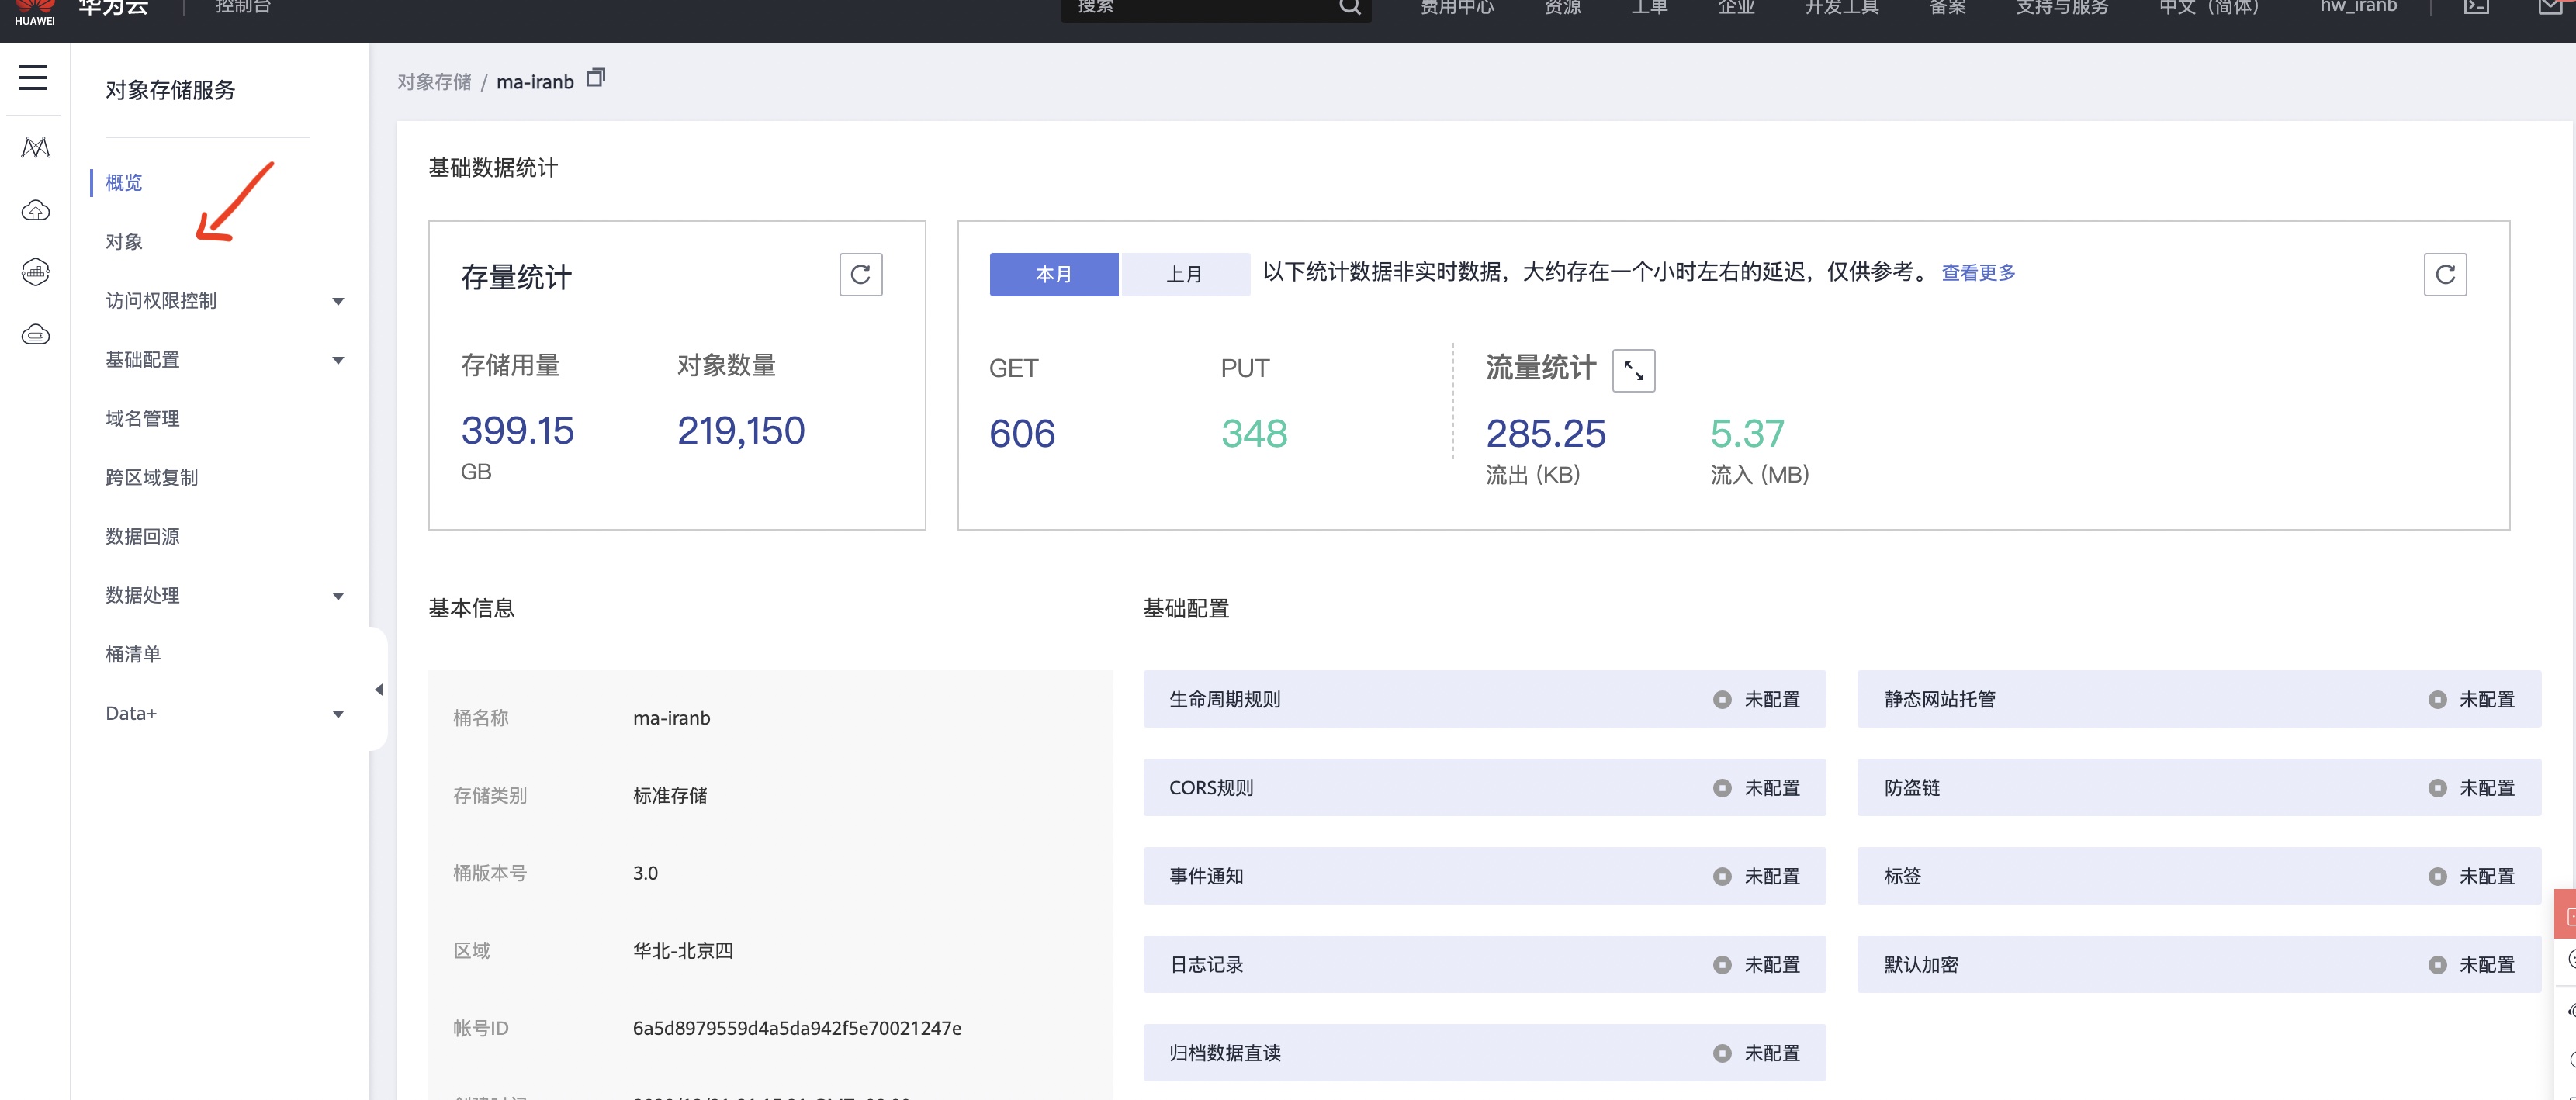This screenshot has width=2576, height=1100.
Task: Expand 访问权限控制 submenu arrow
Action: [x=338, y=301]
